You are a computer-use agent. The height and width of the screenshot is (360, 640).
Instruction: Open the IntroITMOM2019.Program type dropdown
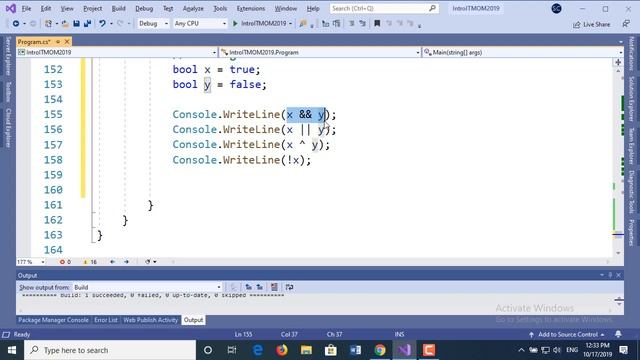point(320,52)
